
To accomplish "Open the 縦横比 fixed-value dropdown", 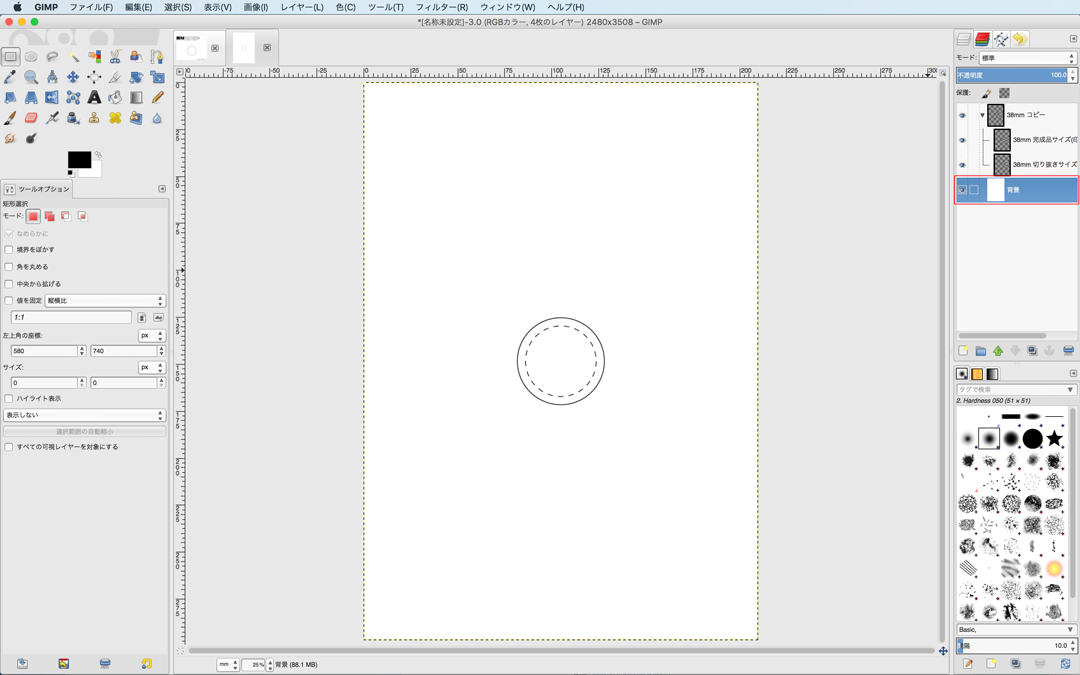I will pyautogui.click(x=104, y=301).
